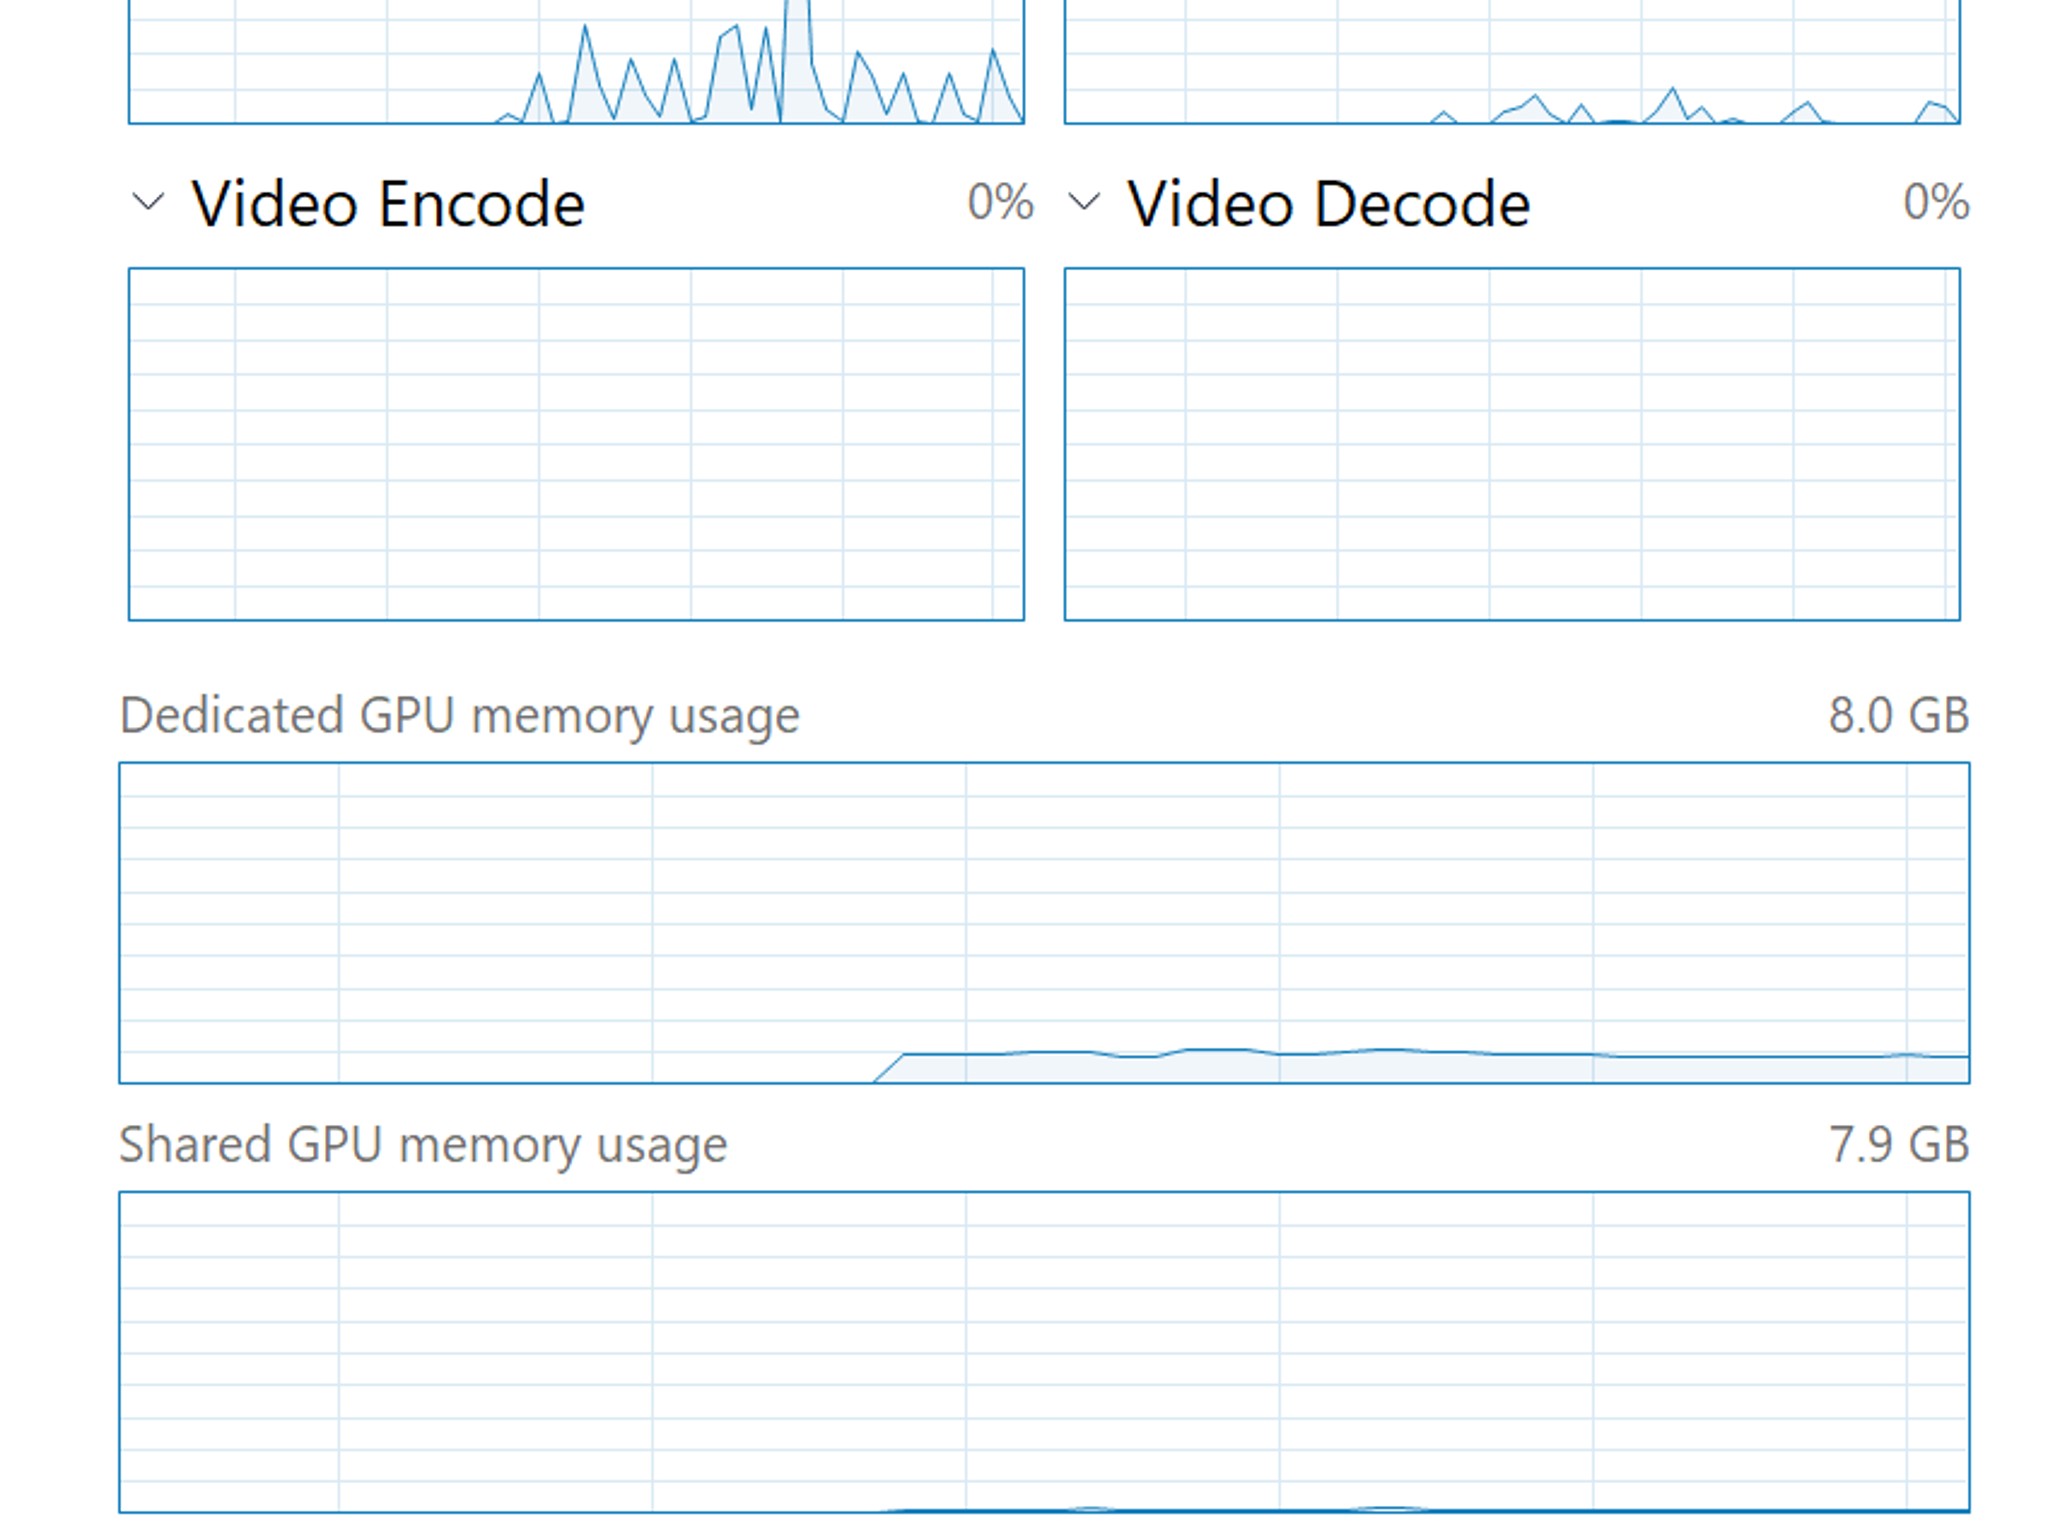Click the top-right GPU engine activity graph
The height and width of the screenshot is (1536, 2048).
click(x=1512, y=62)
